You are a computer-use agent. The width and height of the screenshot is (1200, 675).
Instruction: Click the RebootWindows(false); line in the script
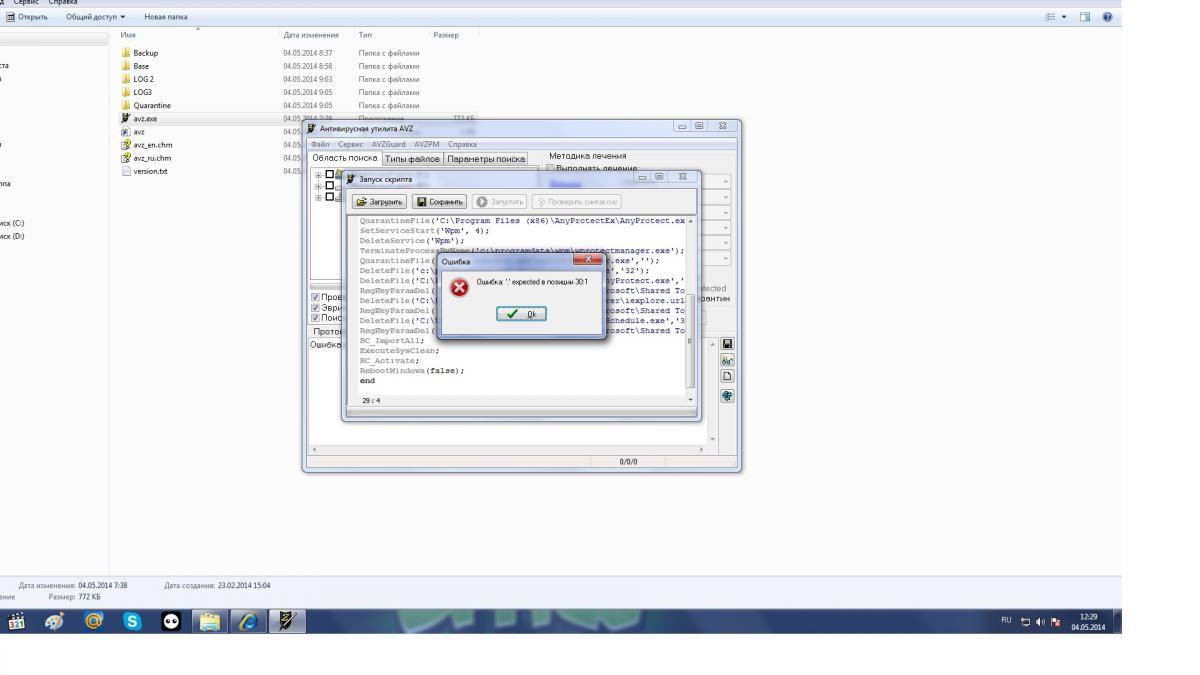tap(412, 371)
